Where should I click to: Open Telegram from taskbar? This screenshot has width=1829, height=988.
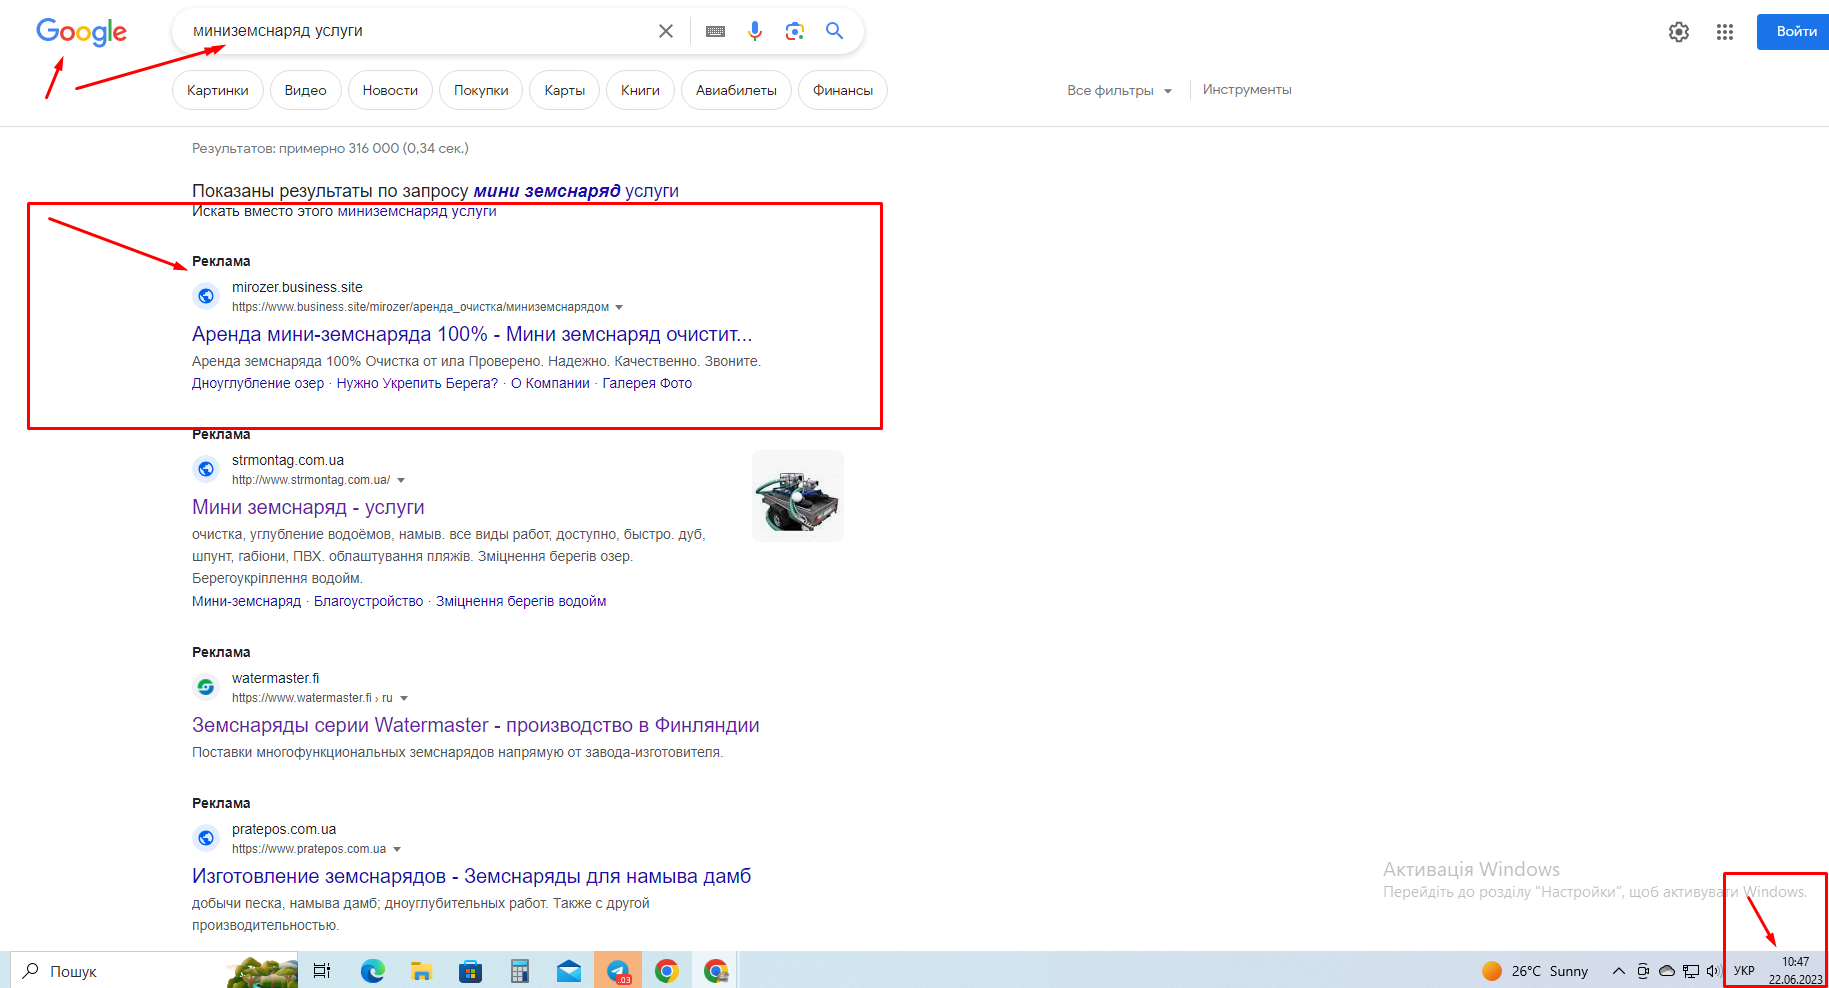coord(618,971)
